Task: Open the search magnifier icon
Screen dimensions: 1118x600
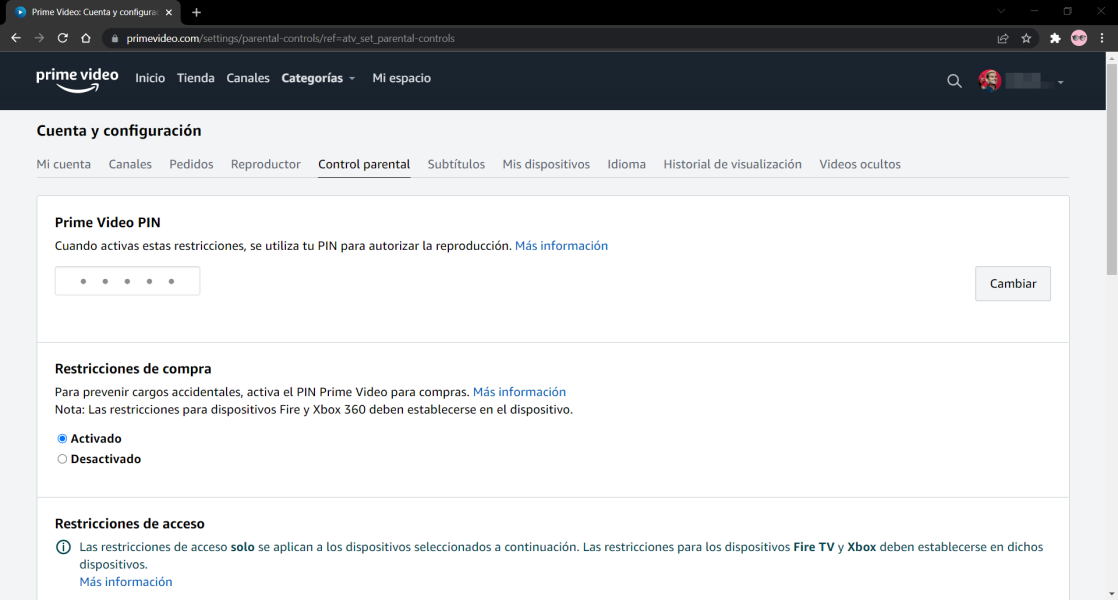Action: 954,81
